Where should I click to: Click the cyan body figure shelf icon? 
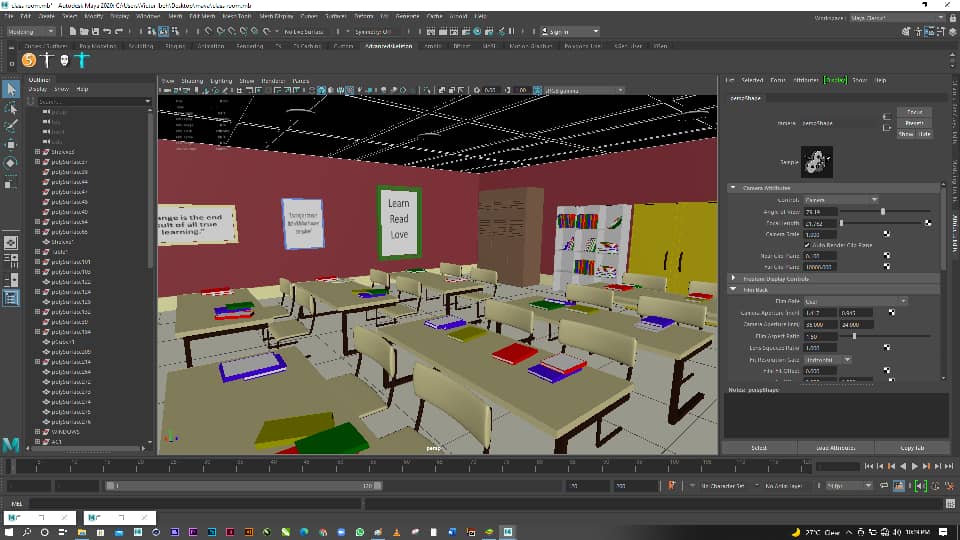coord(82,60)
